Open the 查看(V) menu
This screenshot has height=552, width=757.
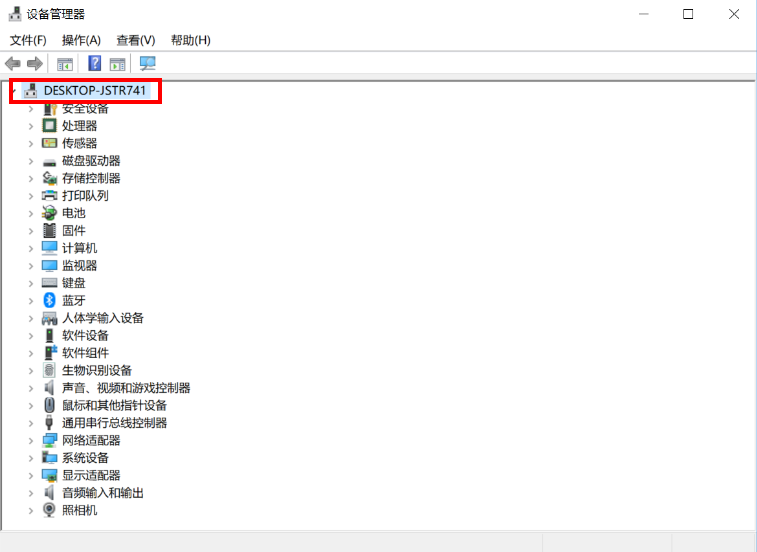[135, 40]
